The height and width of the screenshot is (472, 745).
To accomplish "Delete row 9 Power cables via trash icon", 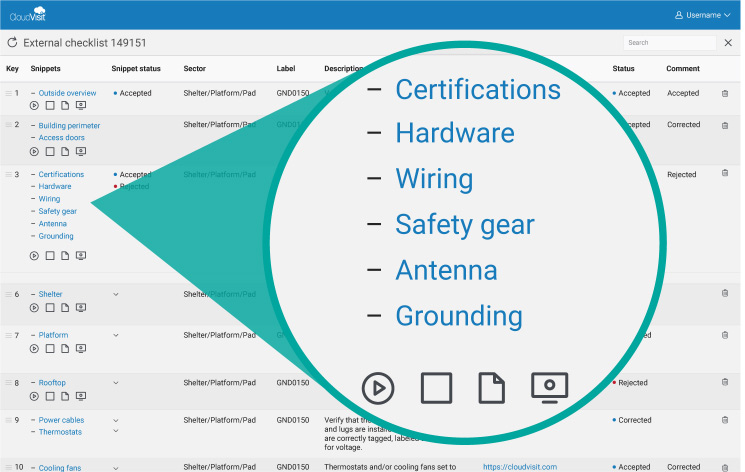I will pos(725,420).
